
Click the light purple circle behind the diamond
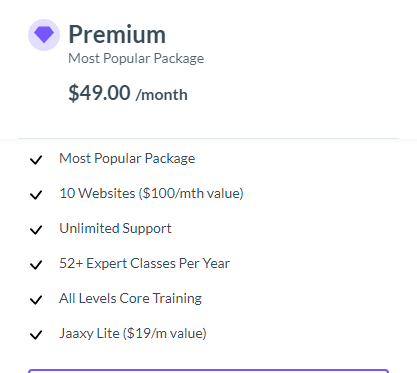pos(44,35)
